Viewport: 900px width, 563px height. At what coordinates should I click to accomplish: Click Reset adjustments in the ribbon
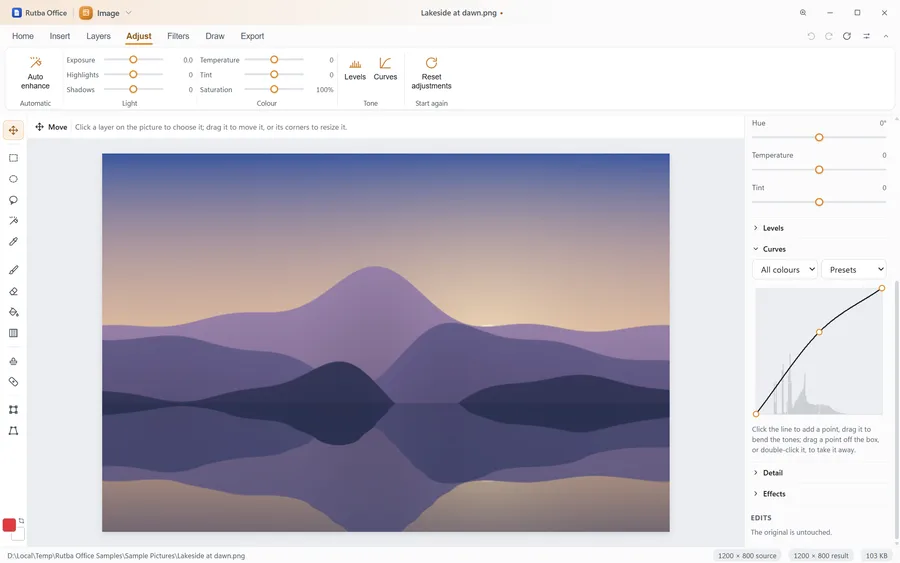[x=431, y=73]
